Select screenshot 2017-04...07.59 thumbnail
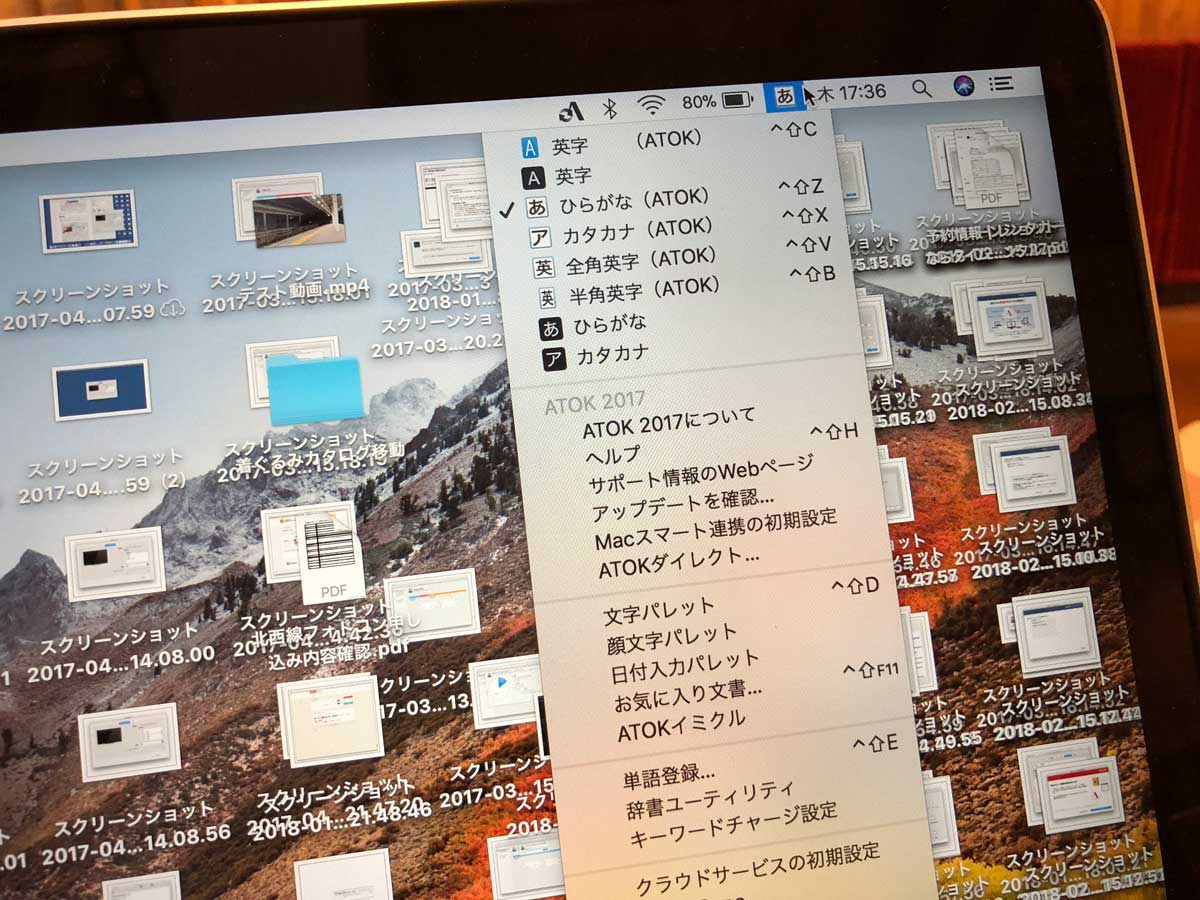1200x900 pixels. pyautogui.click(x=87, y=223)
